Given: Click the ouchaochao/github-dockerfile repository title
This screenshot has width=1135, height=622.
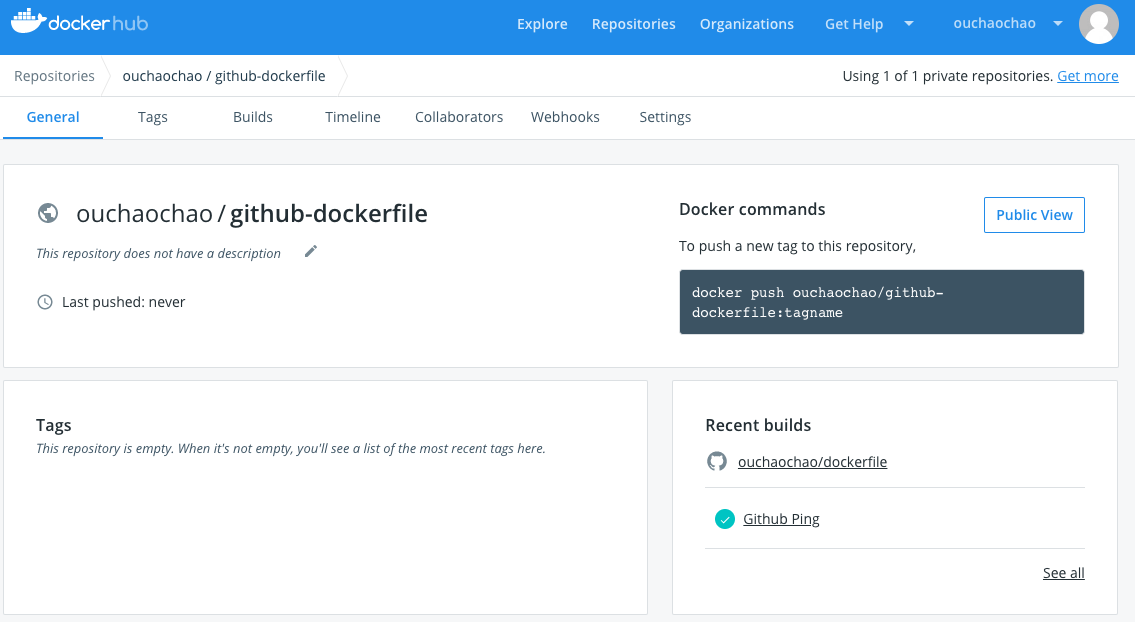Looking at the screenshot, I should 251,214.
